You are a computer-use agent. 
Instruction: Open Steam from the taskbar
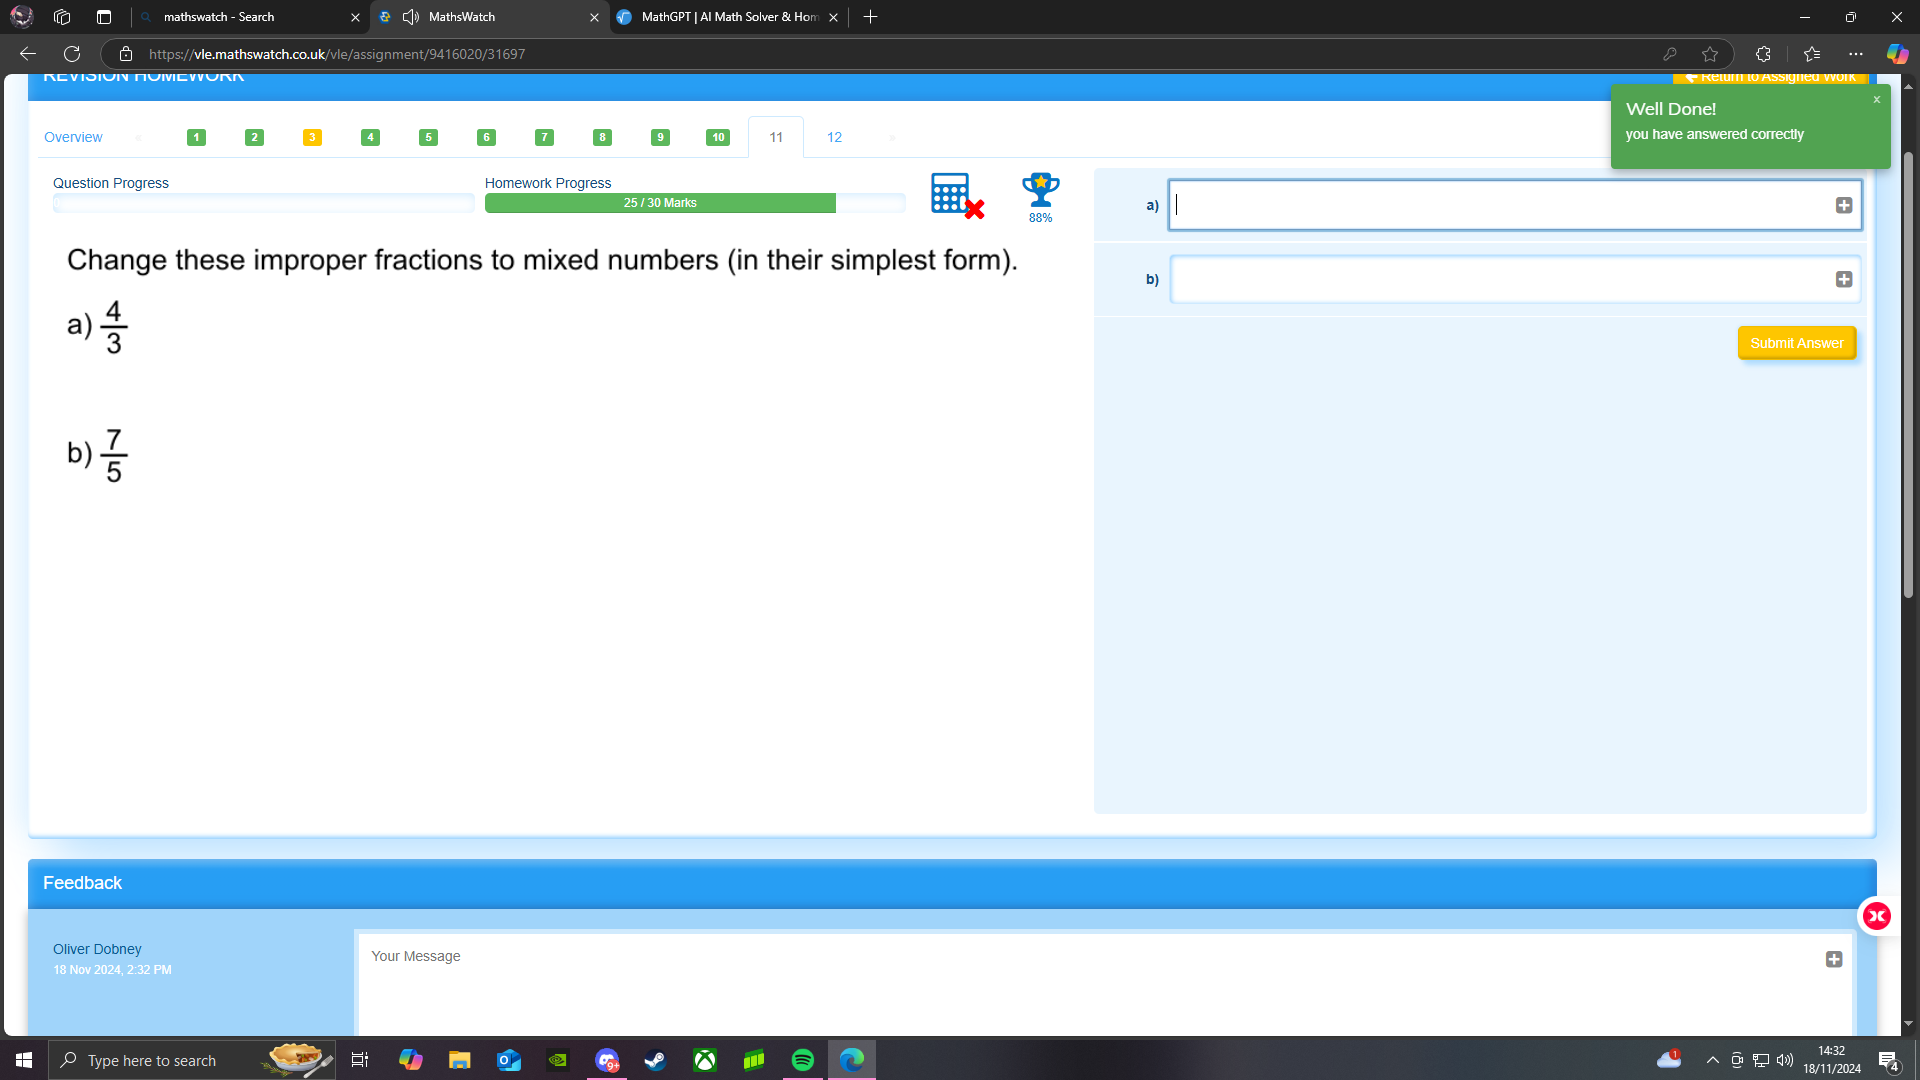click(655, 1060)
